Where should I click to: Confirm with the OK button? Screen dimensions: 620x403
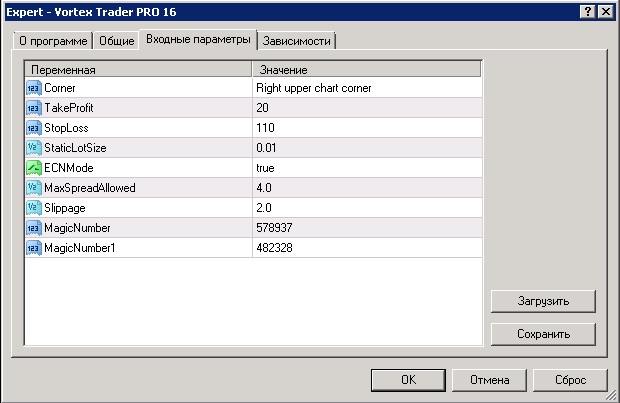pyautogui.click(x=408, y=380)
